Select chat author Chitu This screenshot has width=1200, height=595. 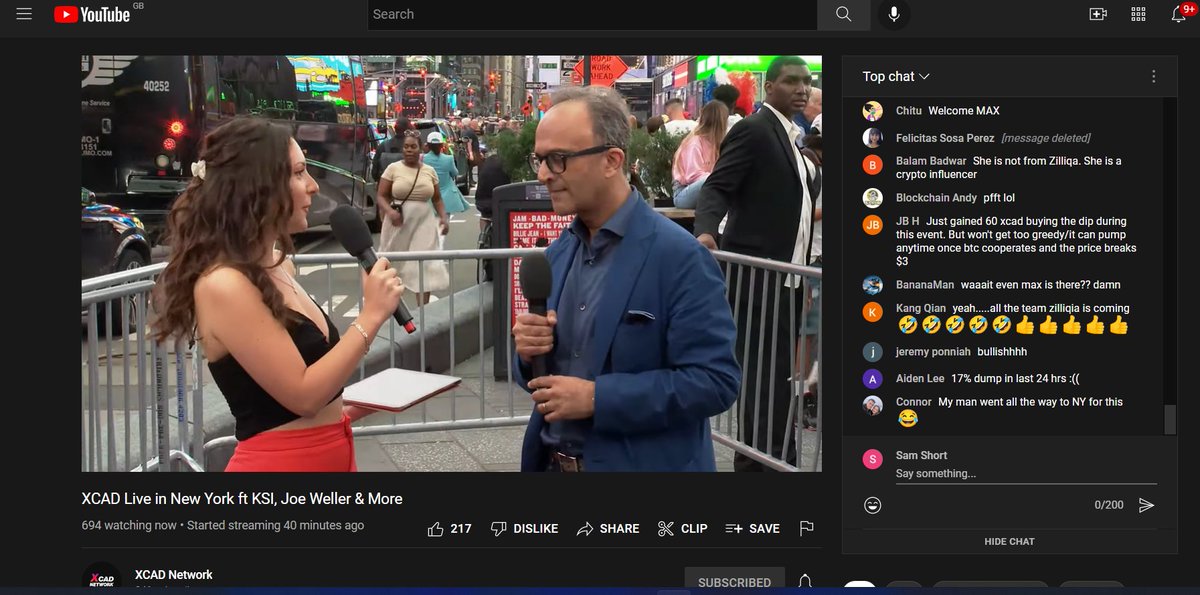[x=909, y=111]
